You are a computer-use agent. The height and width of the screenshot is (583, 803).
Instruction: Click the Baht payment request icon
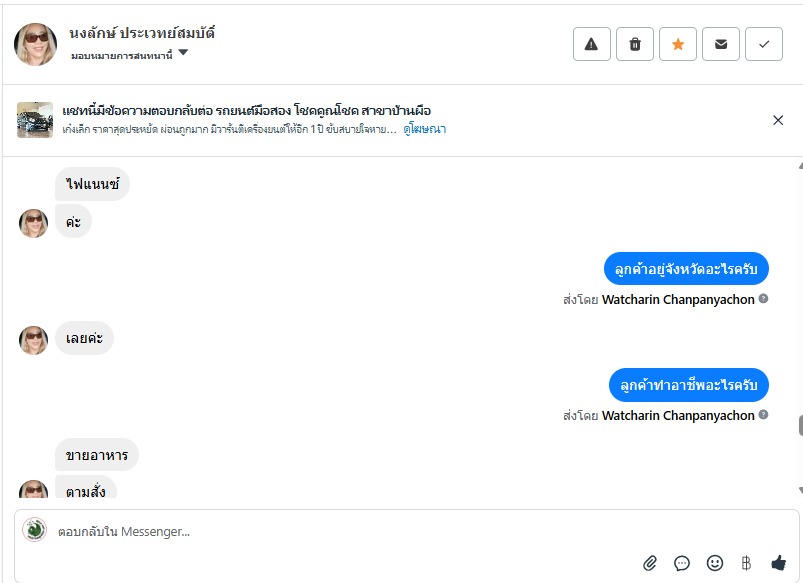click(746, 563)
